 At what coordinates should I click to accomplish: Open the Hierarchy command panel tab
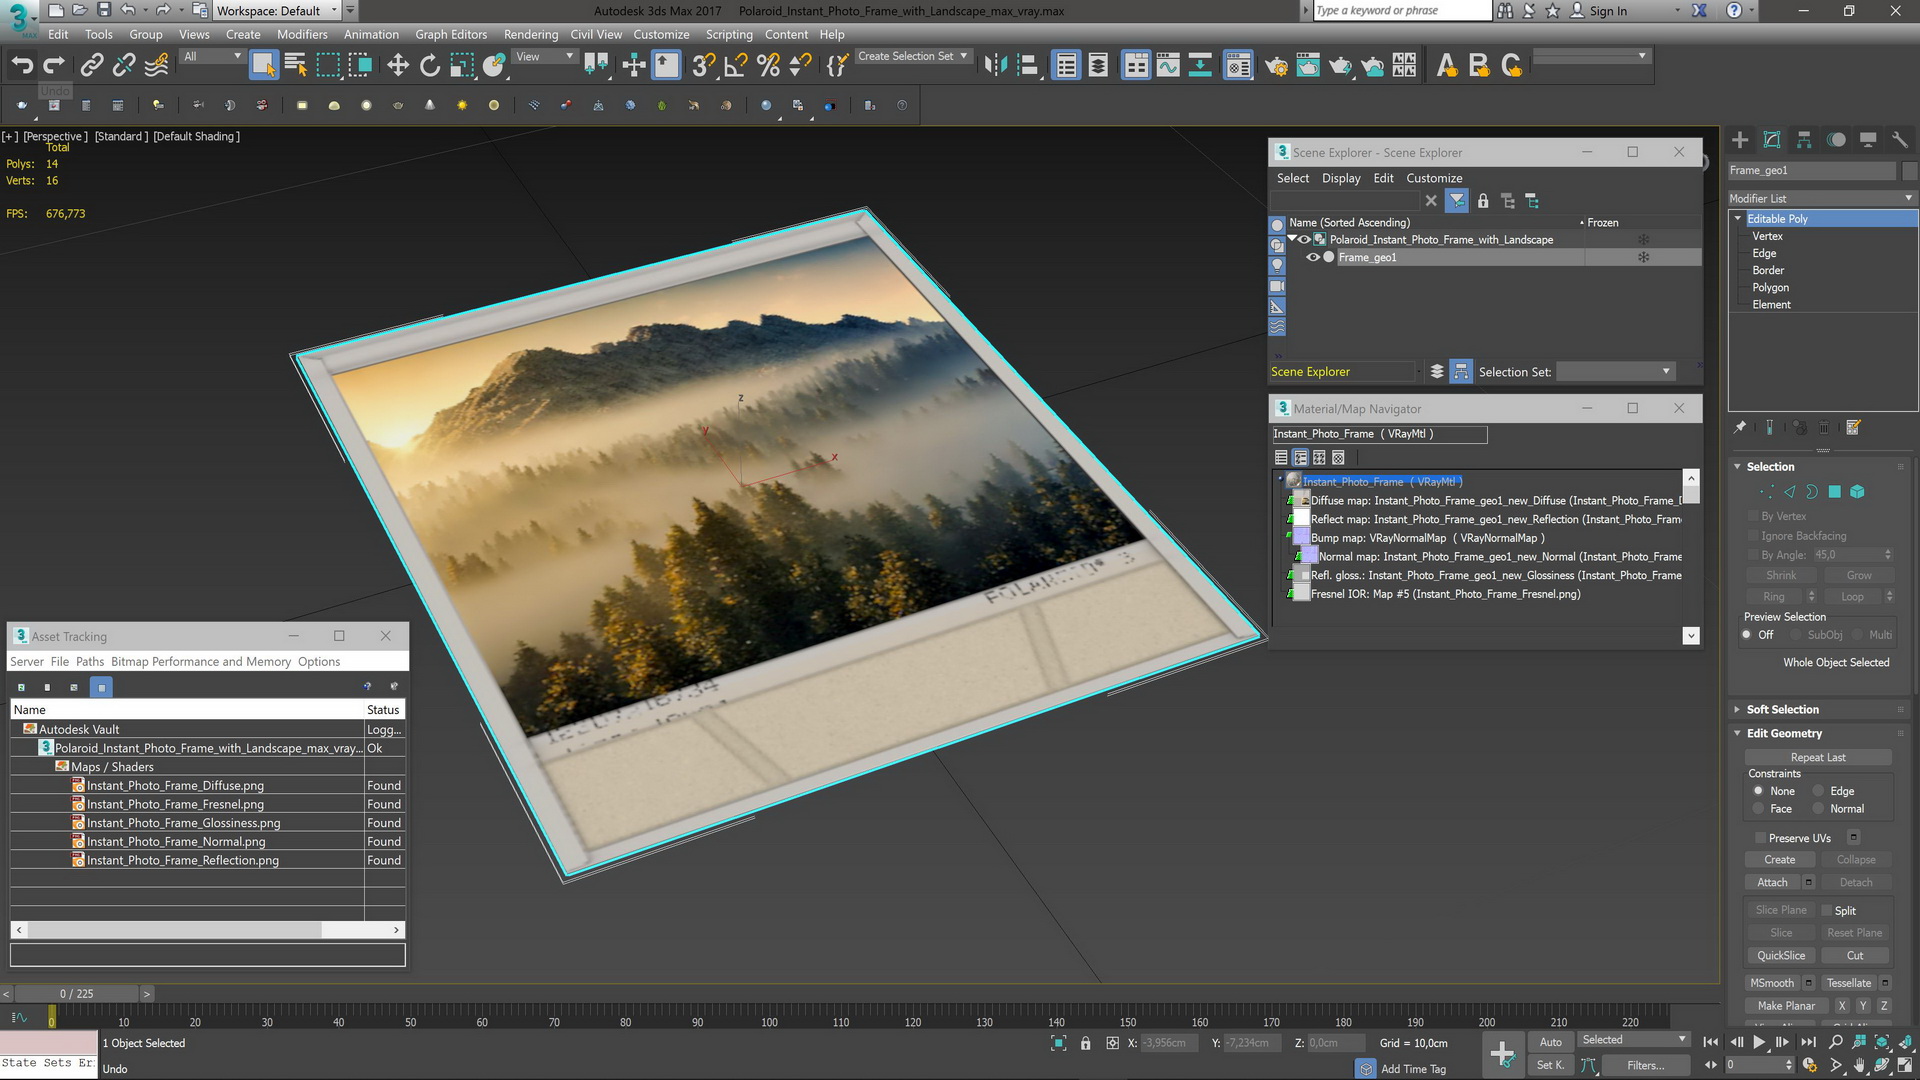point(1804,140)
